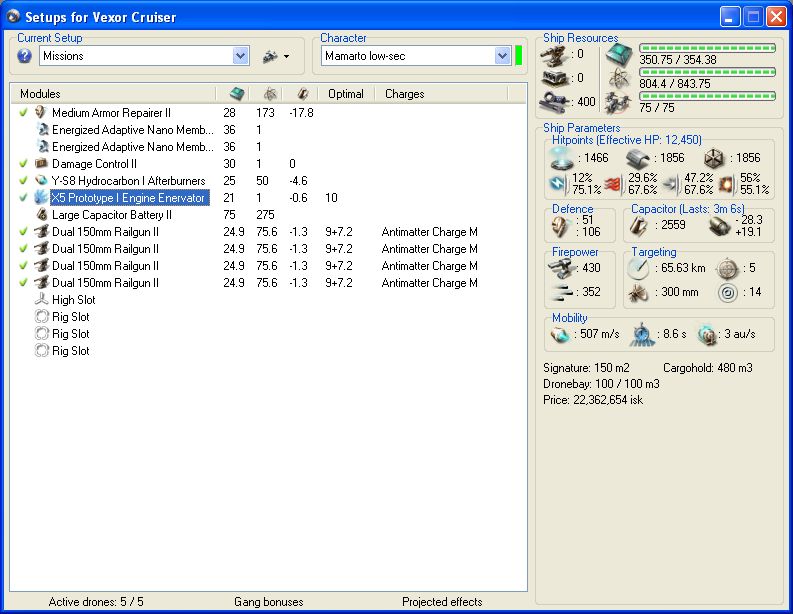The width and height of the screenshot is (793, 614).
Task: Click the powergrid column header icon
Action: click(269, 94)
